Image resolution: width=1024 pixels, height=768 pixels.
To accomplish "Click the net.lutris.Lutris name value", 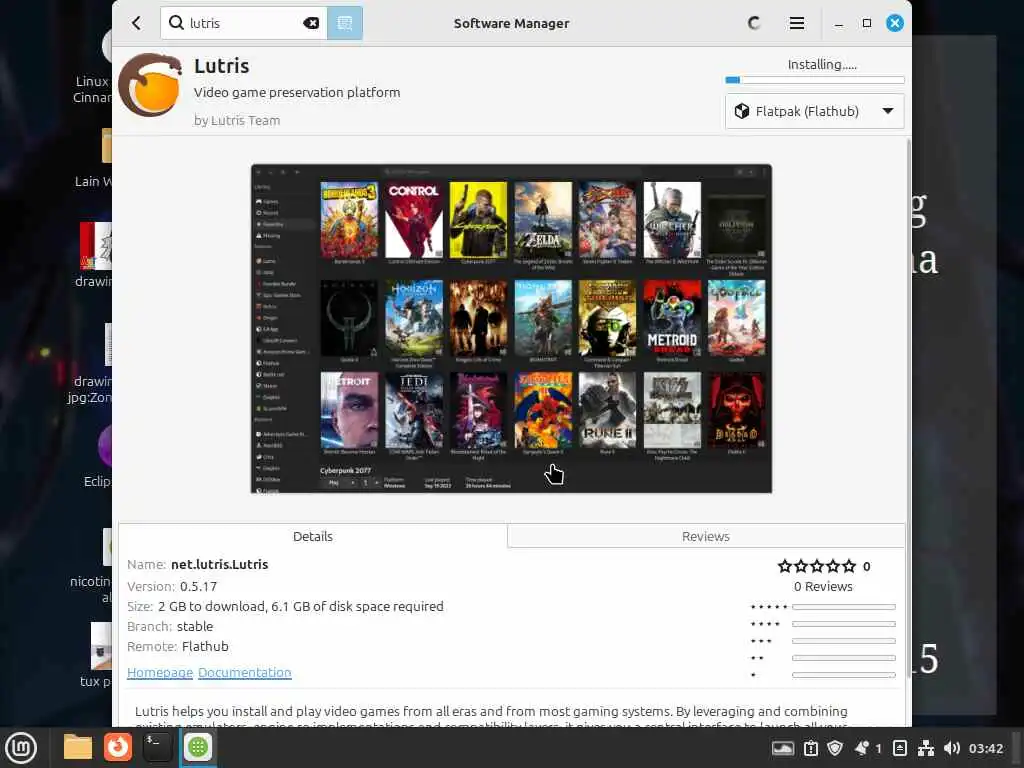I will (x=219, y=564).
